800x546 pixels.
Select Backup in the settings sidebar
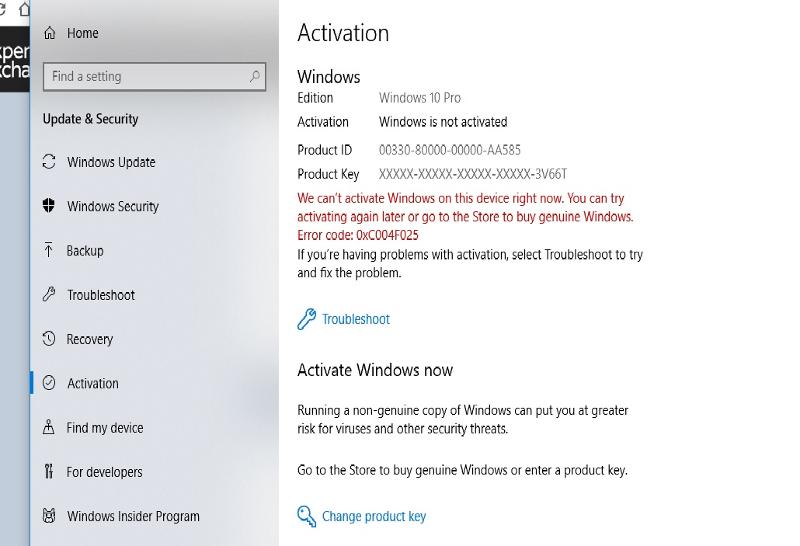85,251
